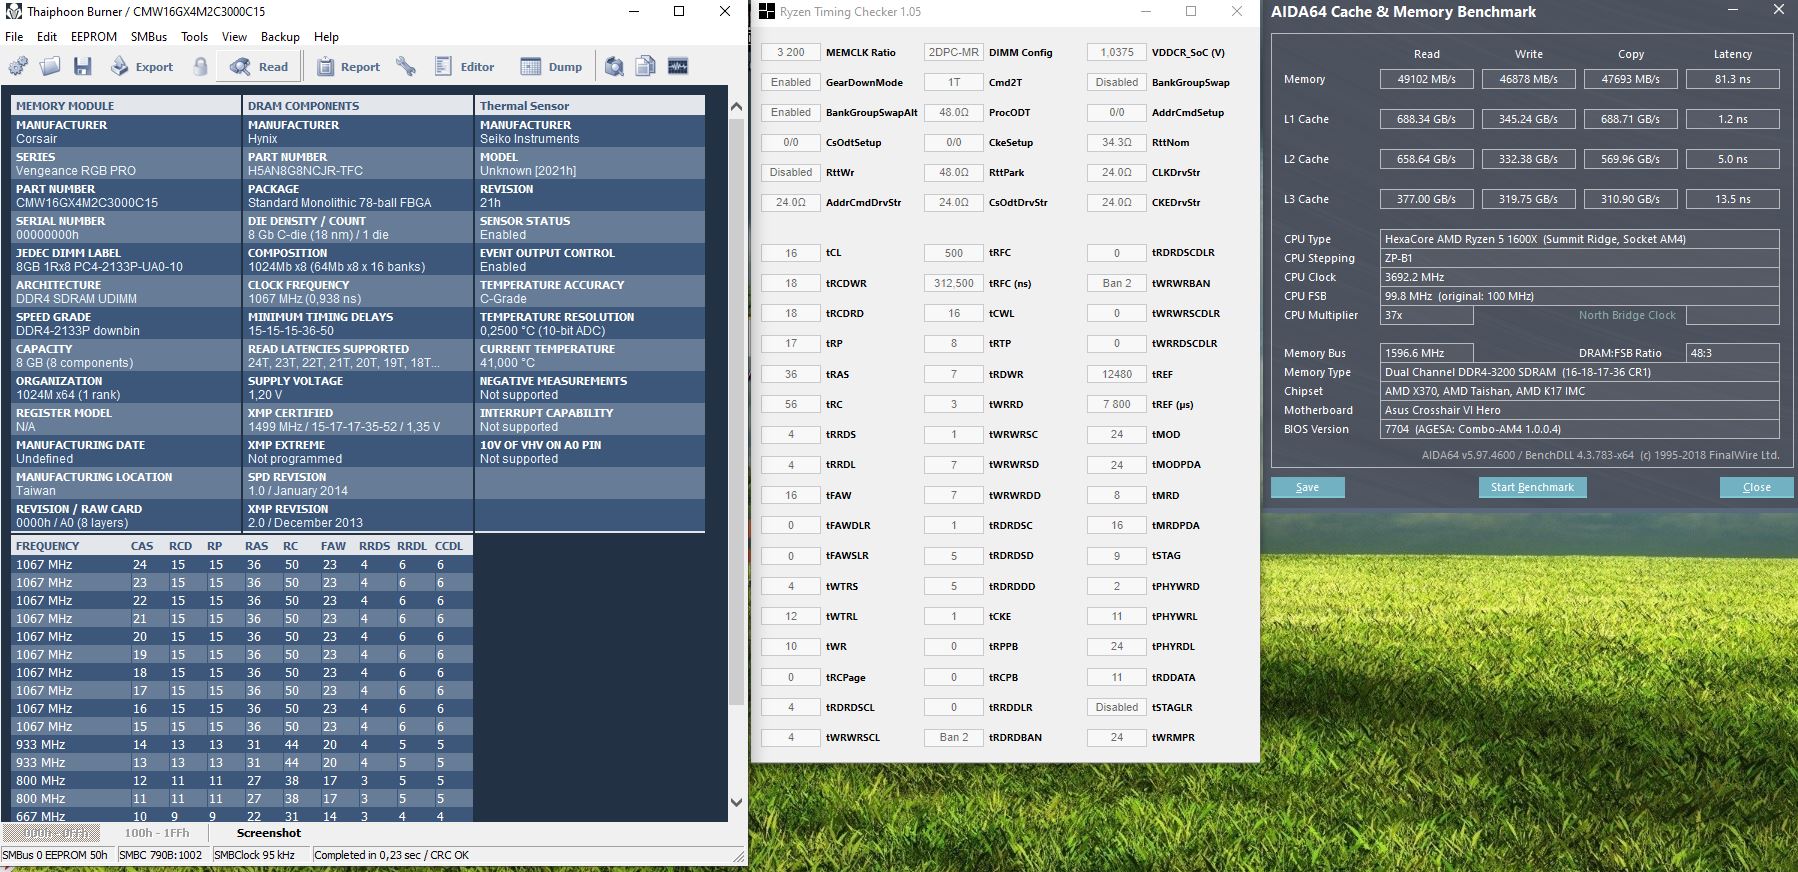Screen dimensions: 1798x872
Task: Click the Seiko Instruments manufacturer value
Action: pos(530,139)
